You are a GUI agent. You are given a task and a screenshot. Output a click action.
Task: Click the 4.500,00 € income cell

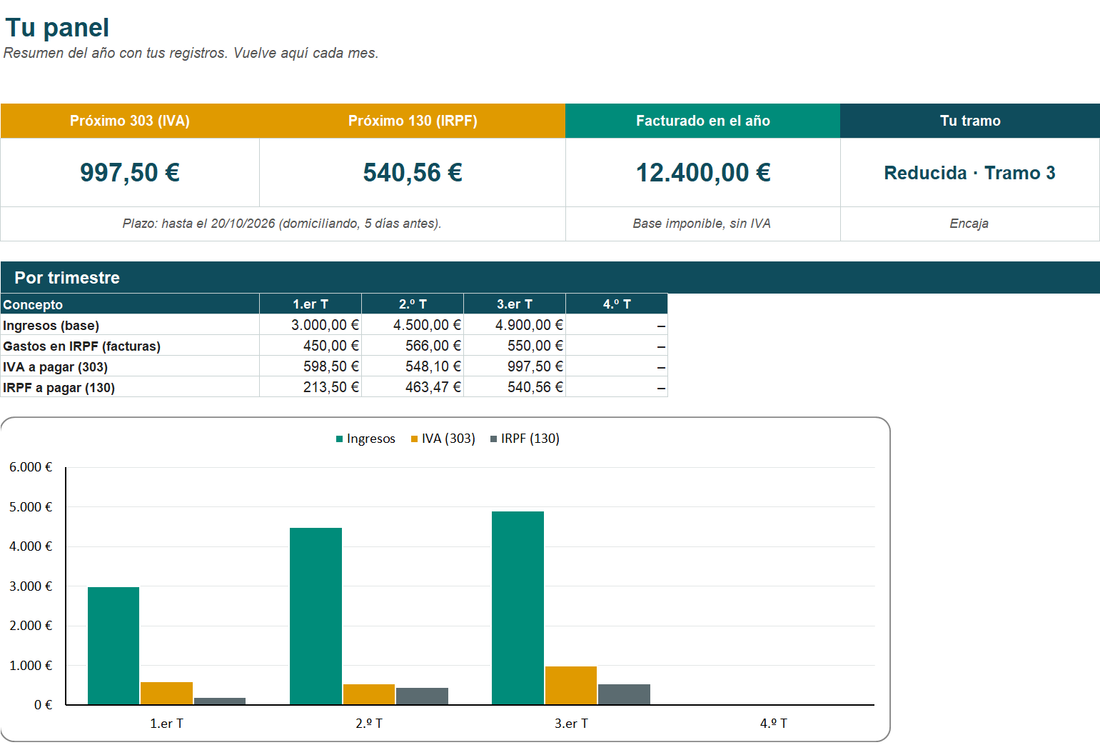(412, 325)
